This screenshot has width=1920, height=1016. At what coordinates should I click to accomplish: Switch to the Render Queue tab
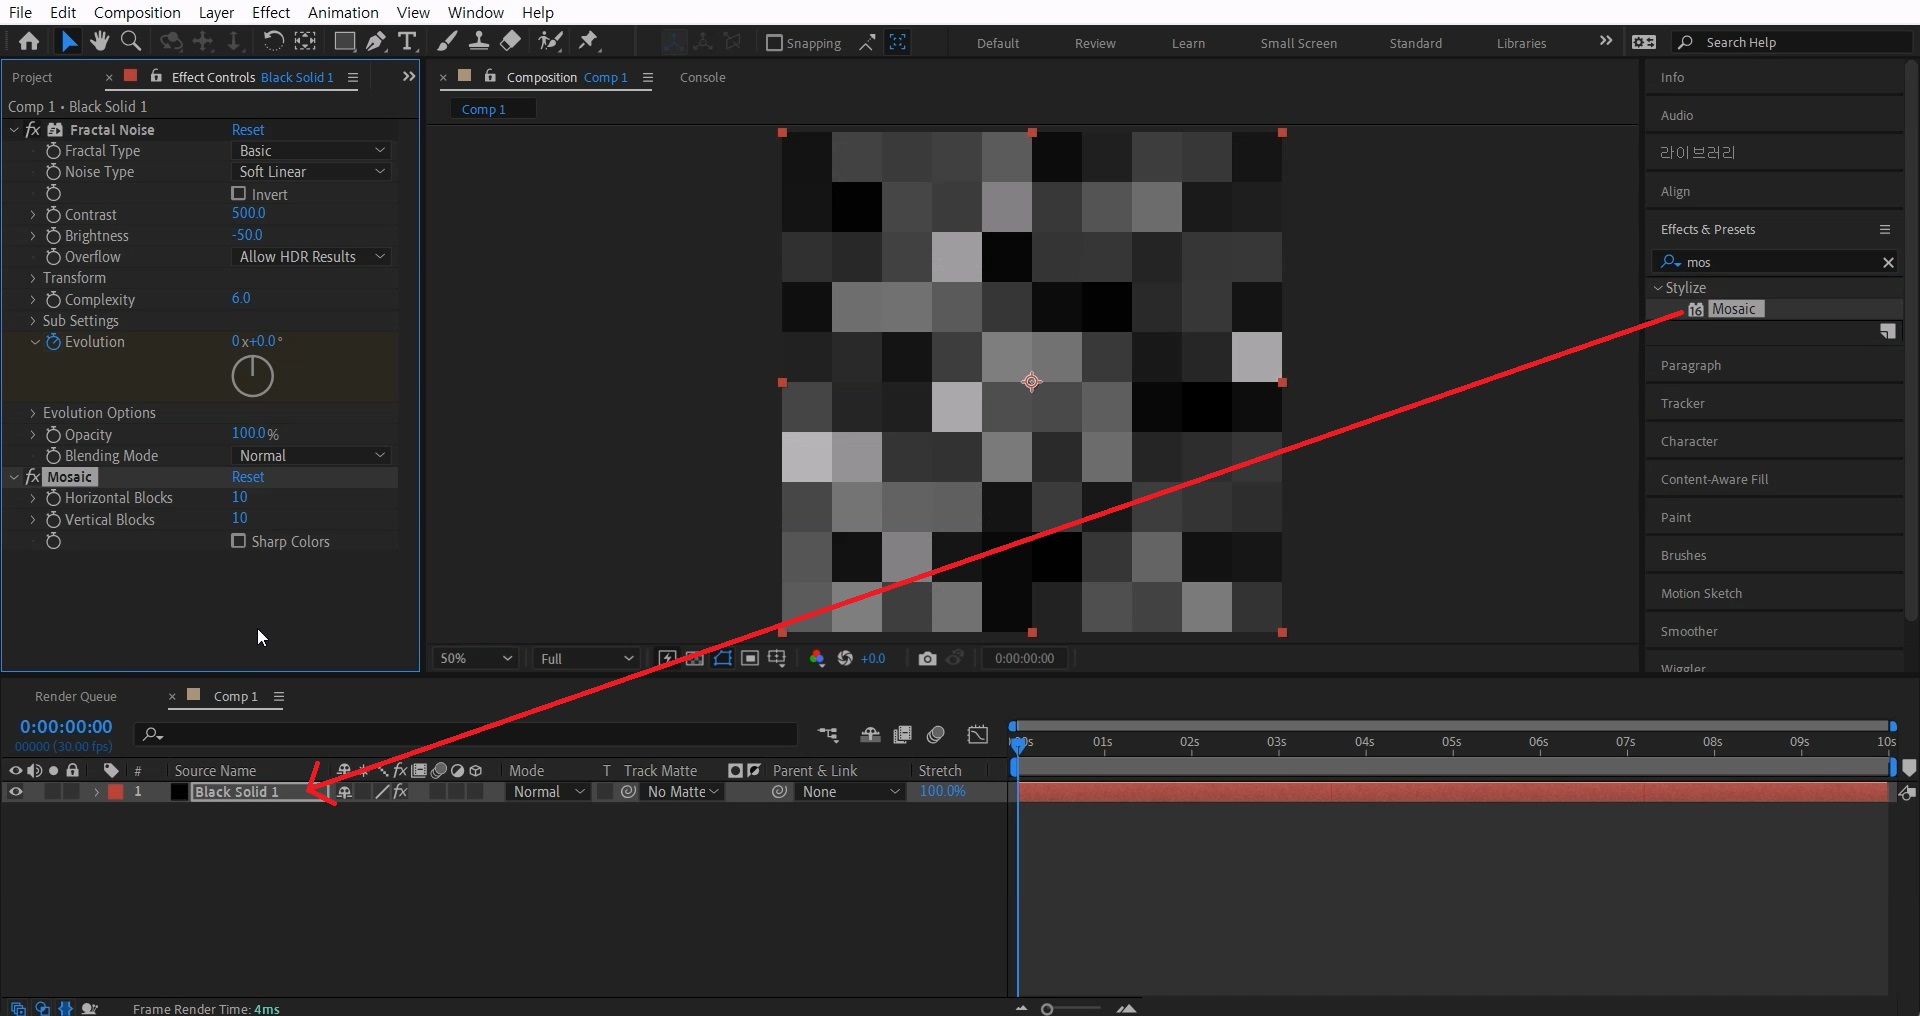[76, 696]
